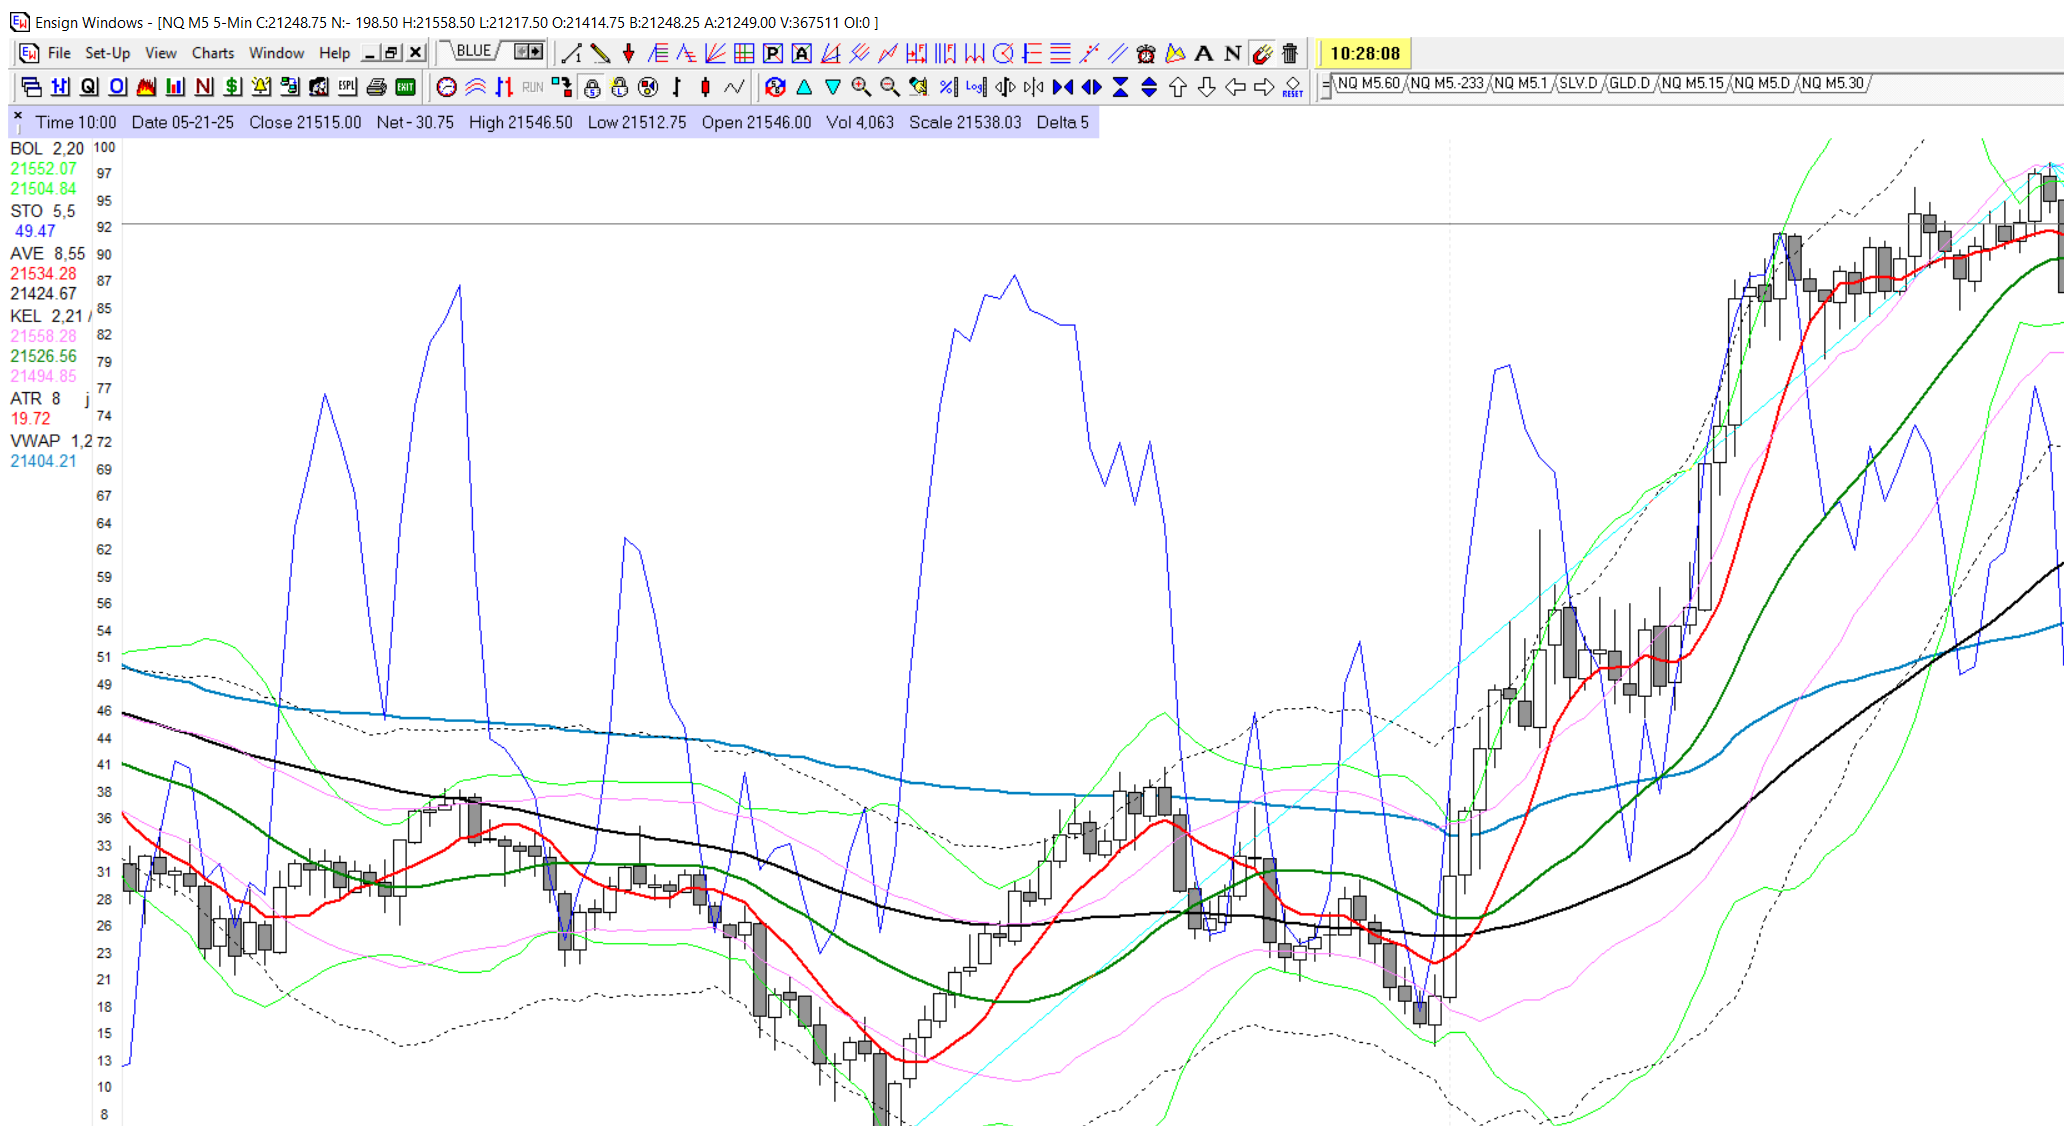The height and width of the screenshot is (1126, 2064).
Task: Click the boxed A tool icon
Action: pos(801,54)
